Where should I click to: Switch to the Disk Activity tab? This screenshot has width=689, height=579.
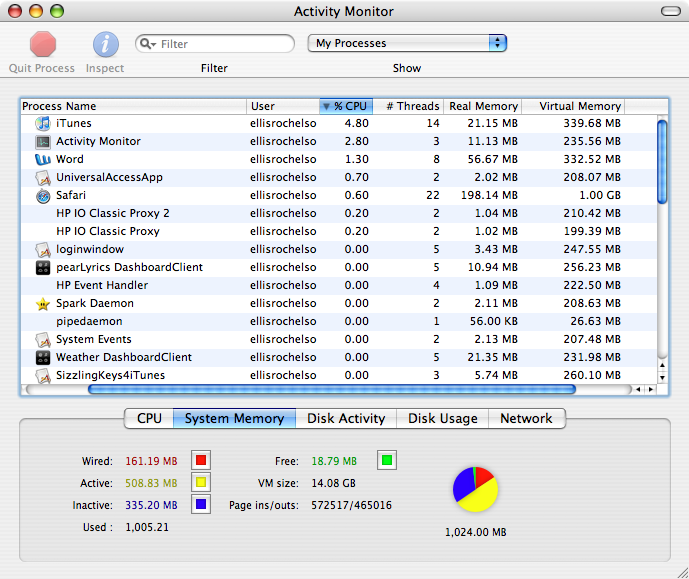pos(346,418)
